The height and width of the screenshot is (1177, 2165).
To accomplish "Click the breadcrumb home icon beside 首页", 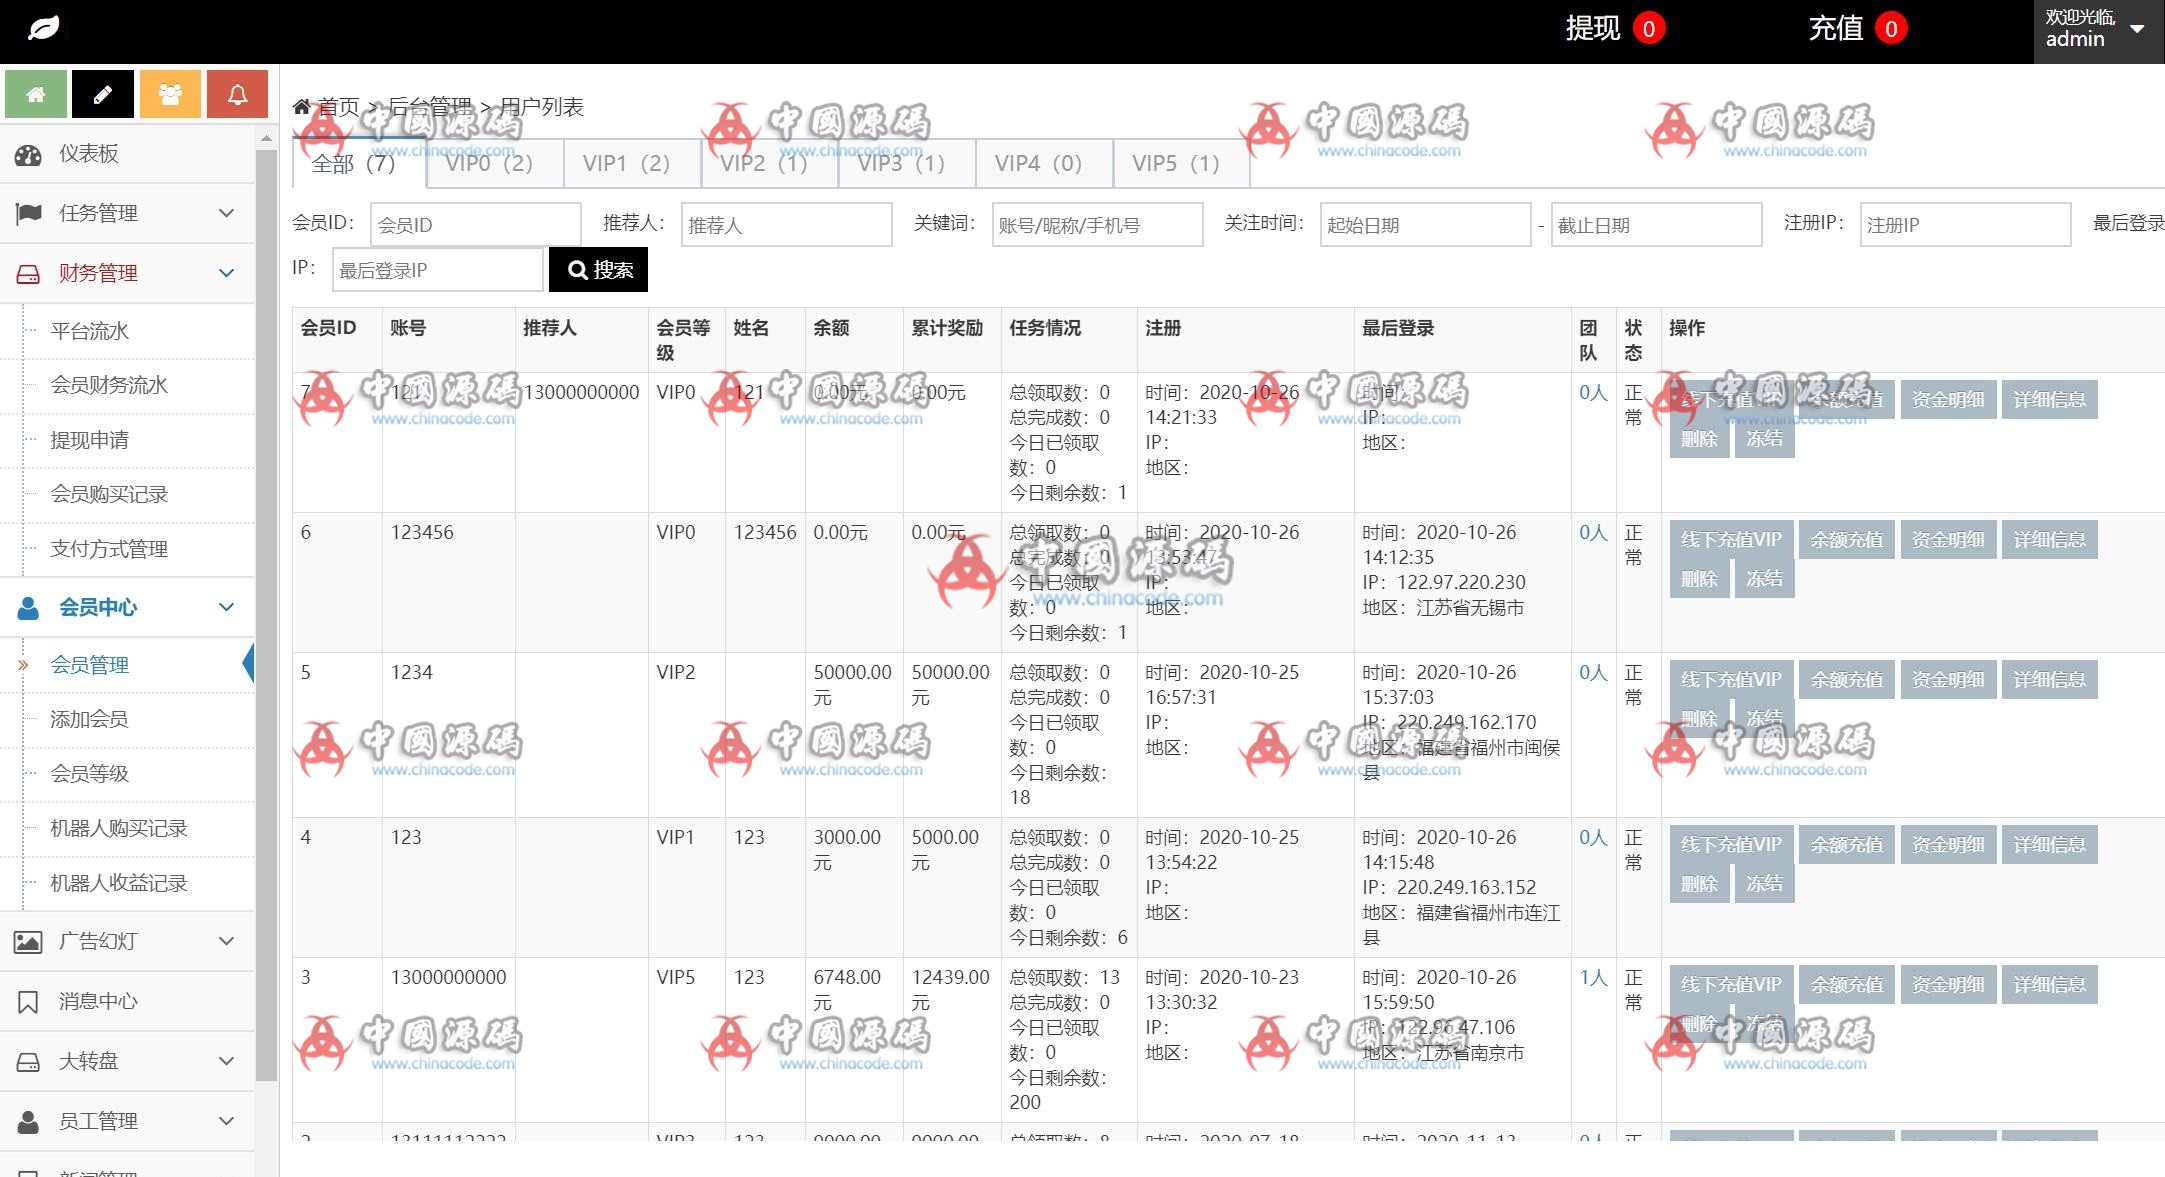I will (x=303, y=105).
